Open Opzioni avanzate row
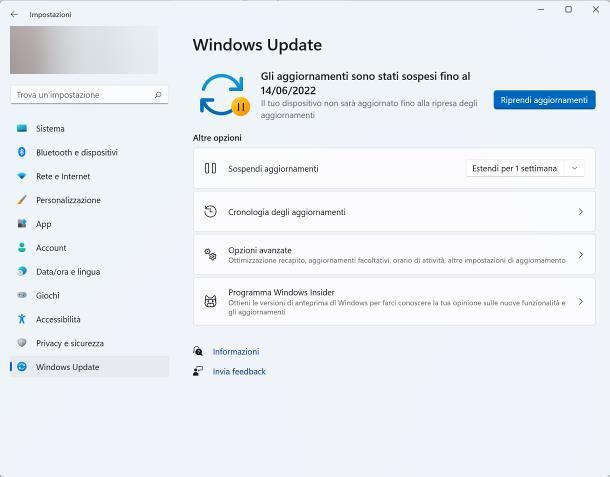 (x=394, y=254)
